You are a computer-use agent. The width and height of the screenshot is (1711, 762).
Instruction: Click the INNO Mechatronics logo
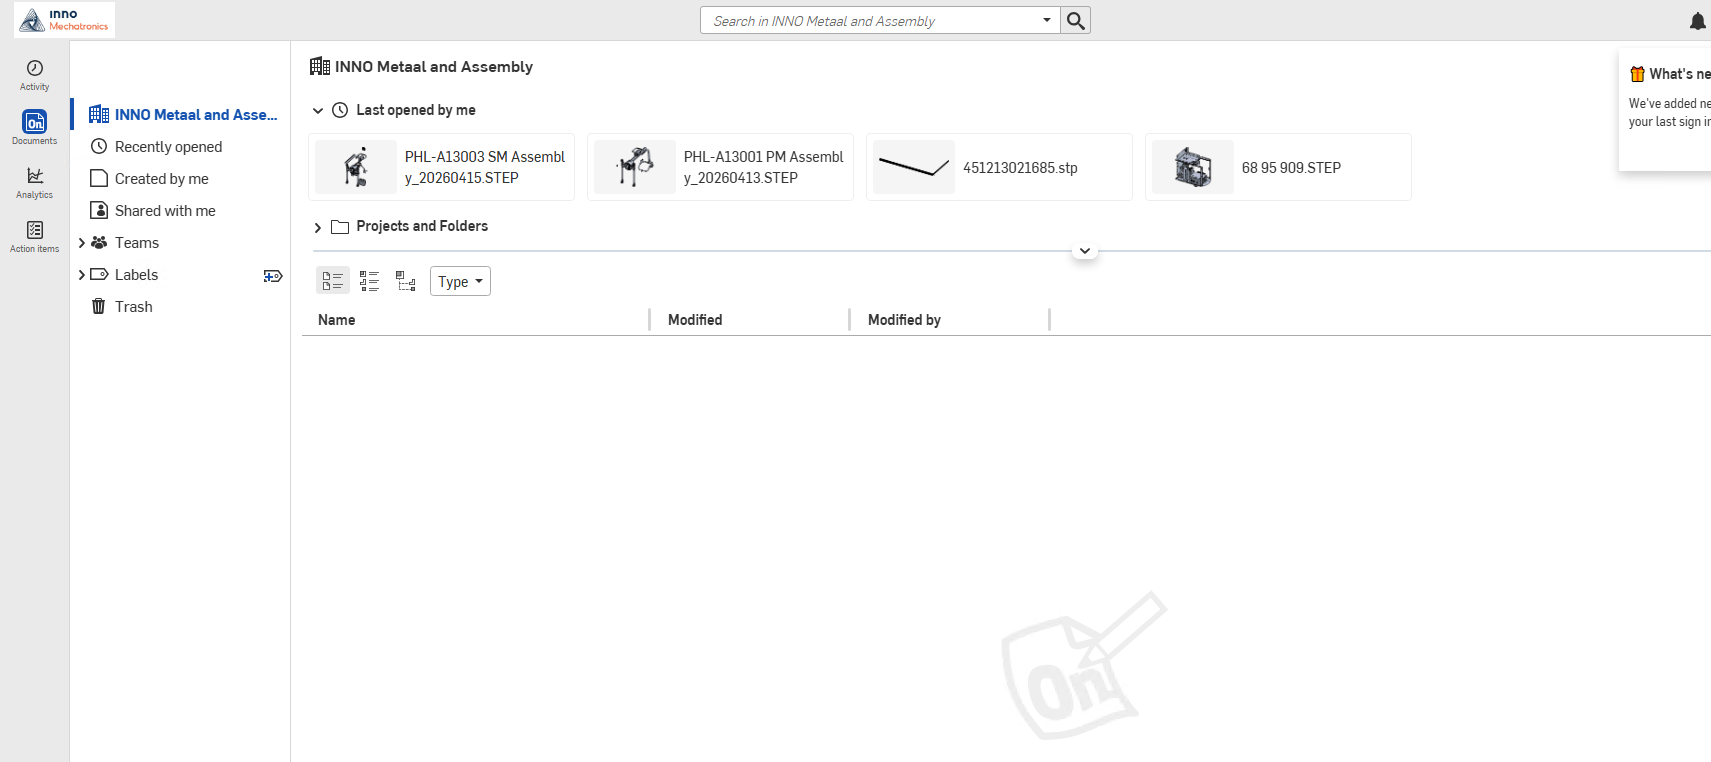(x=65, y=20)
